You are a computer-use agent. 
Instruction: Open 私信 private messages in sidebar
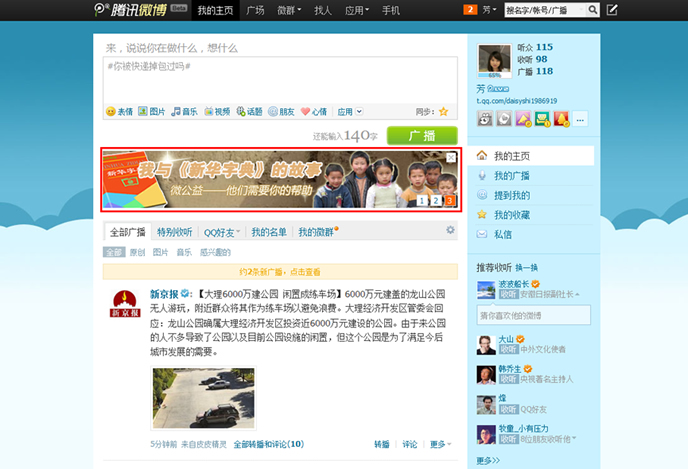tap(502, 234)
